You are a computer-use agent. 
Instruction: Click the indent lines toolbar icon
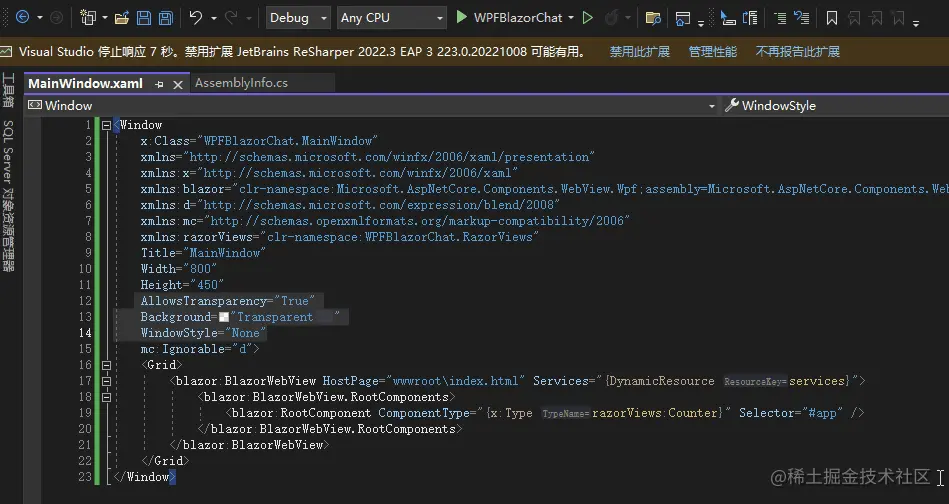pyautogui.click(x=780, y=18)
